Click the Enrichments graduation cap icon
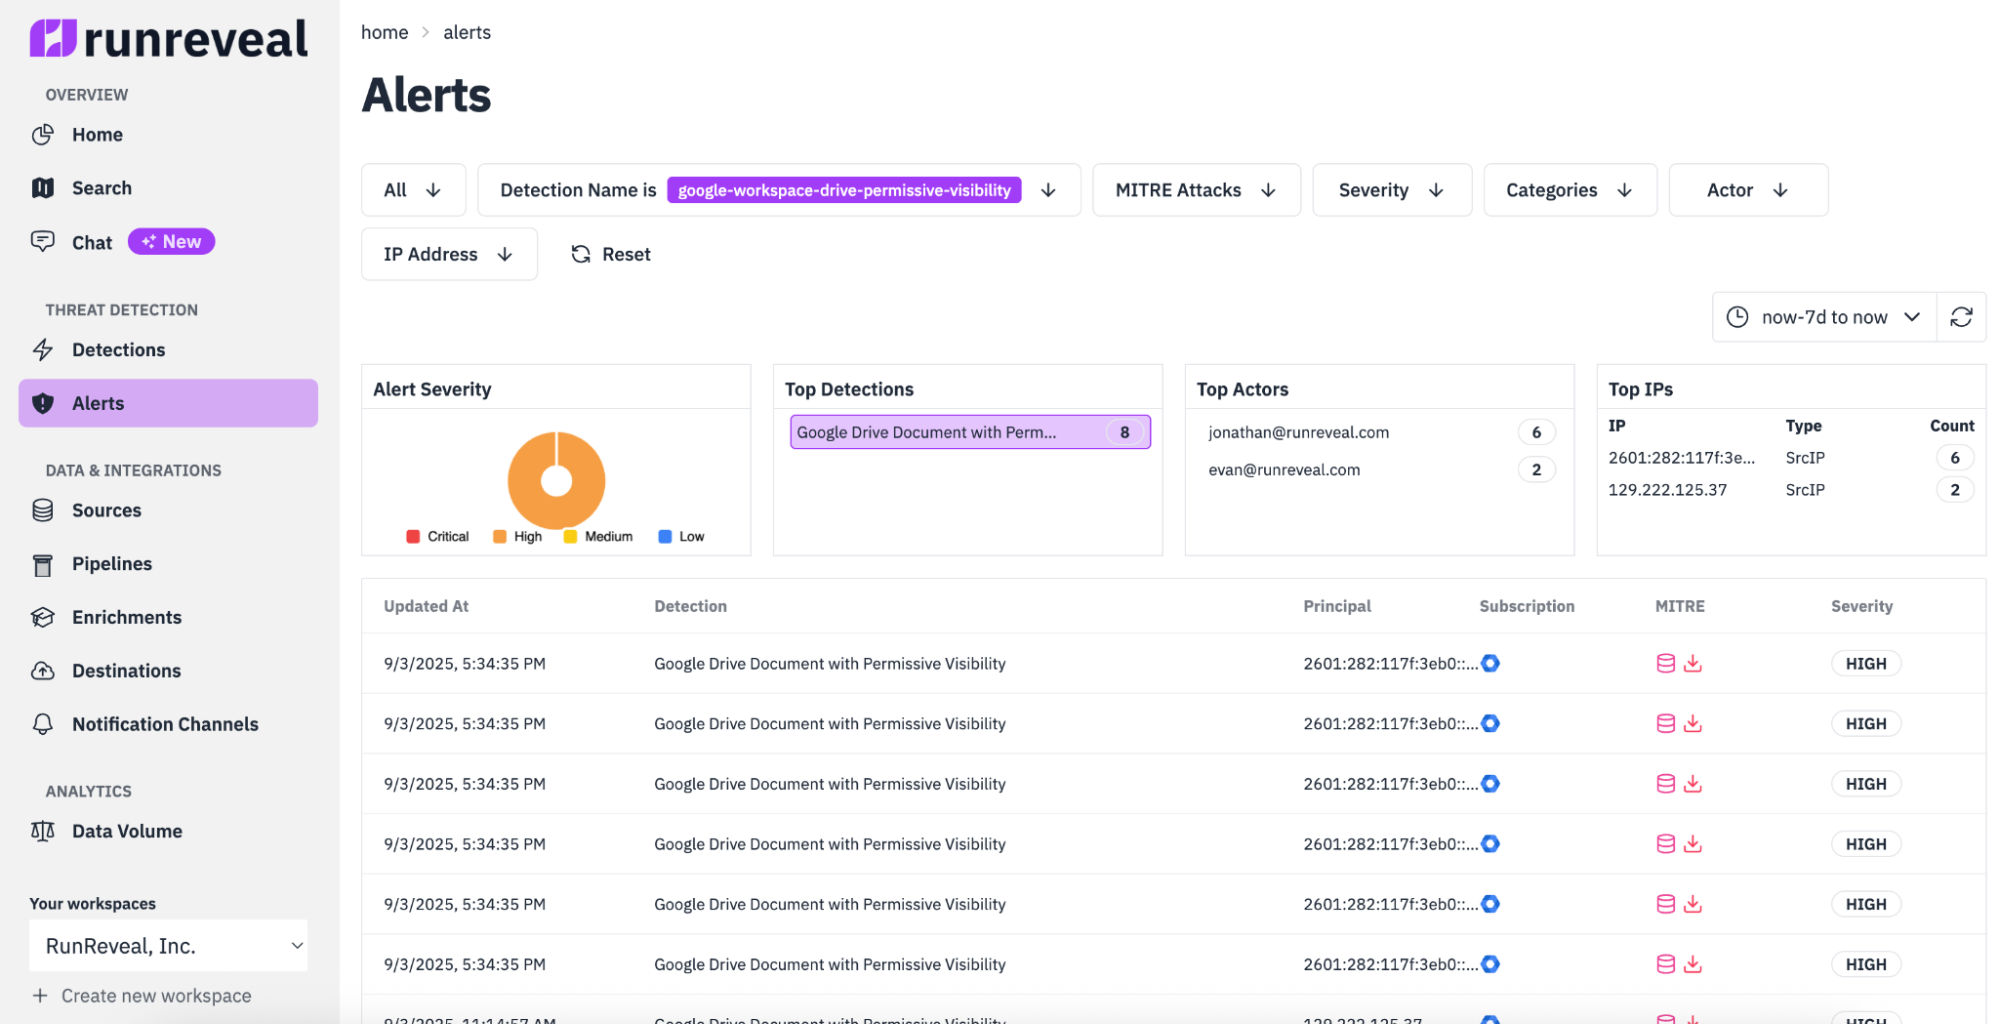 pyautogui.click(x=43, y=618)
